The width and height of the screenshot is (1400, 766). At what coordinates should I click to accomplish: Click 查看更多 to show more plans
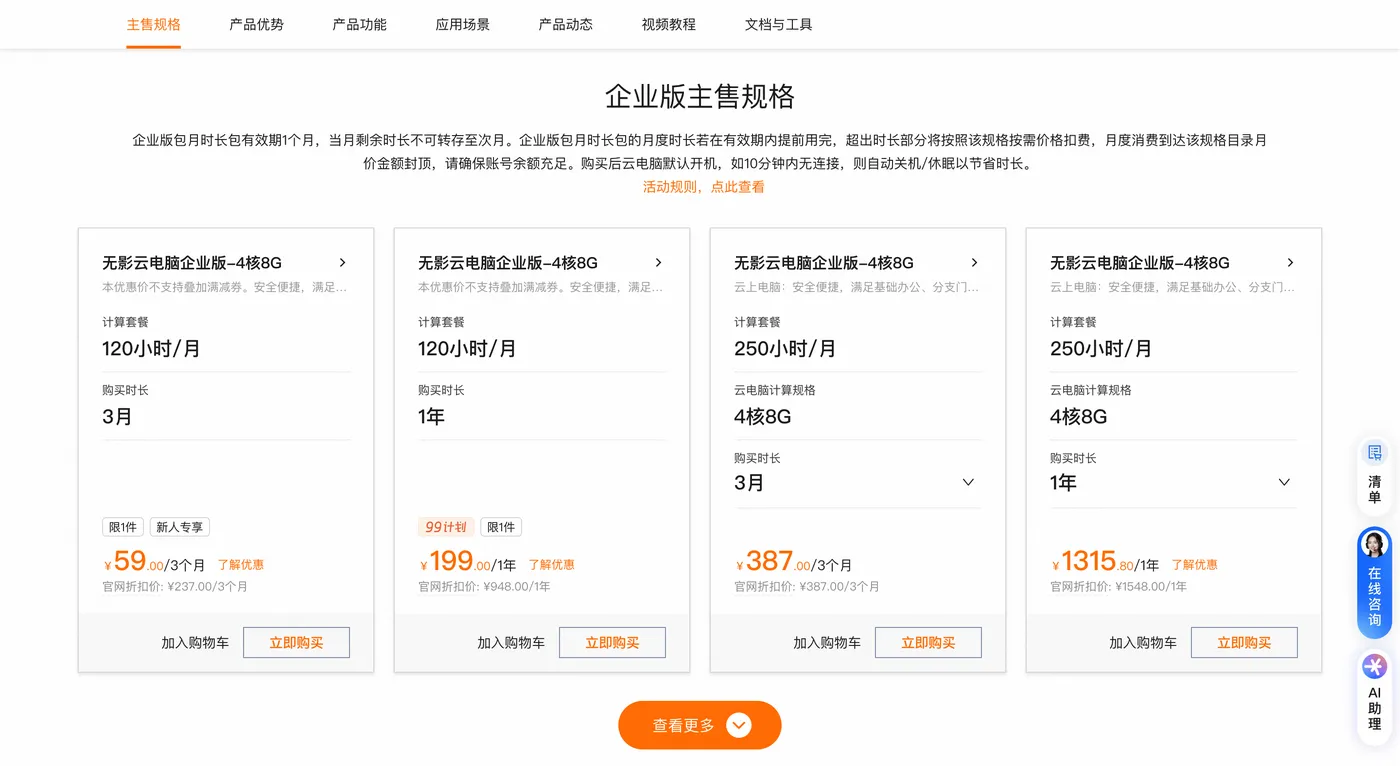700,725
